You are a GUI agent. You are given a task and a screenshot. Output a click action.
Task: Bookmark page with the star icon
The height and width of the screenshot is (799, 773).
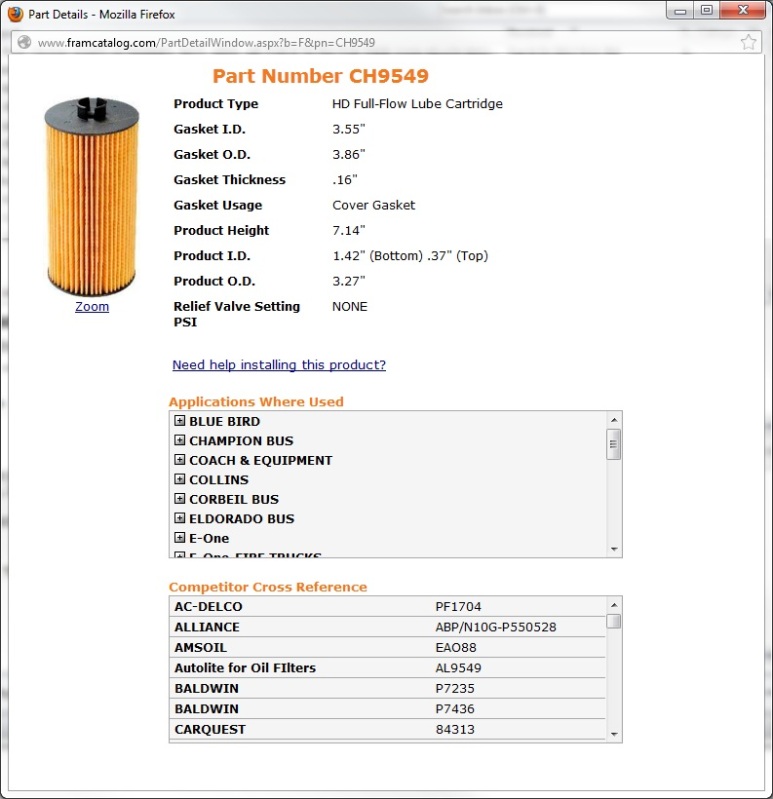[748, 42]
